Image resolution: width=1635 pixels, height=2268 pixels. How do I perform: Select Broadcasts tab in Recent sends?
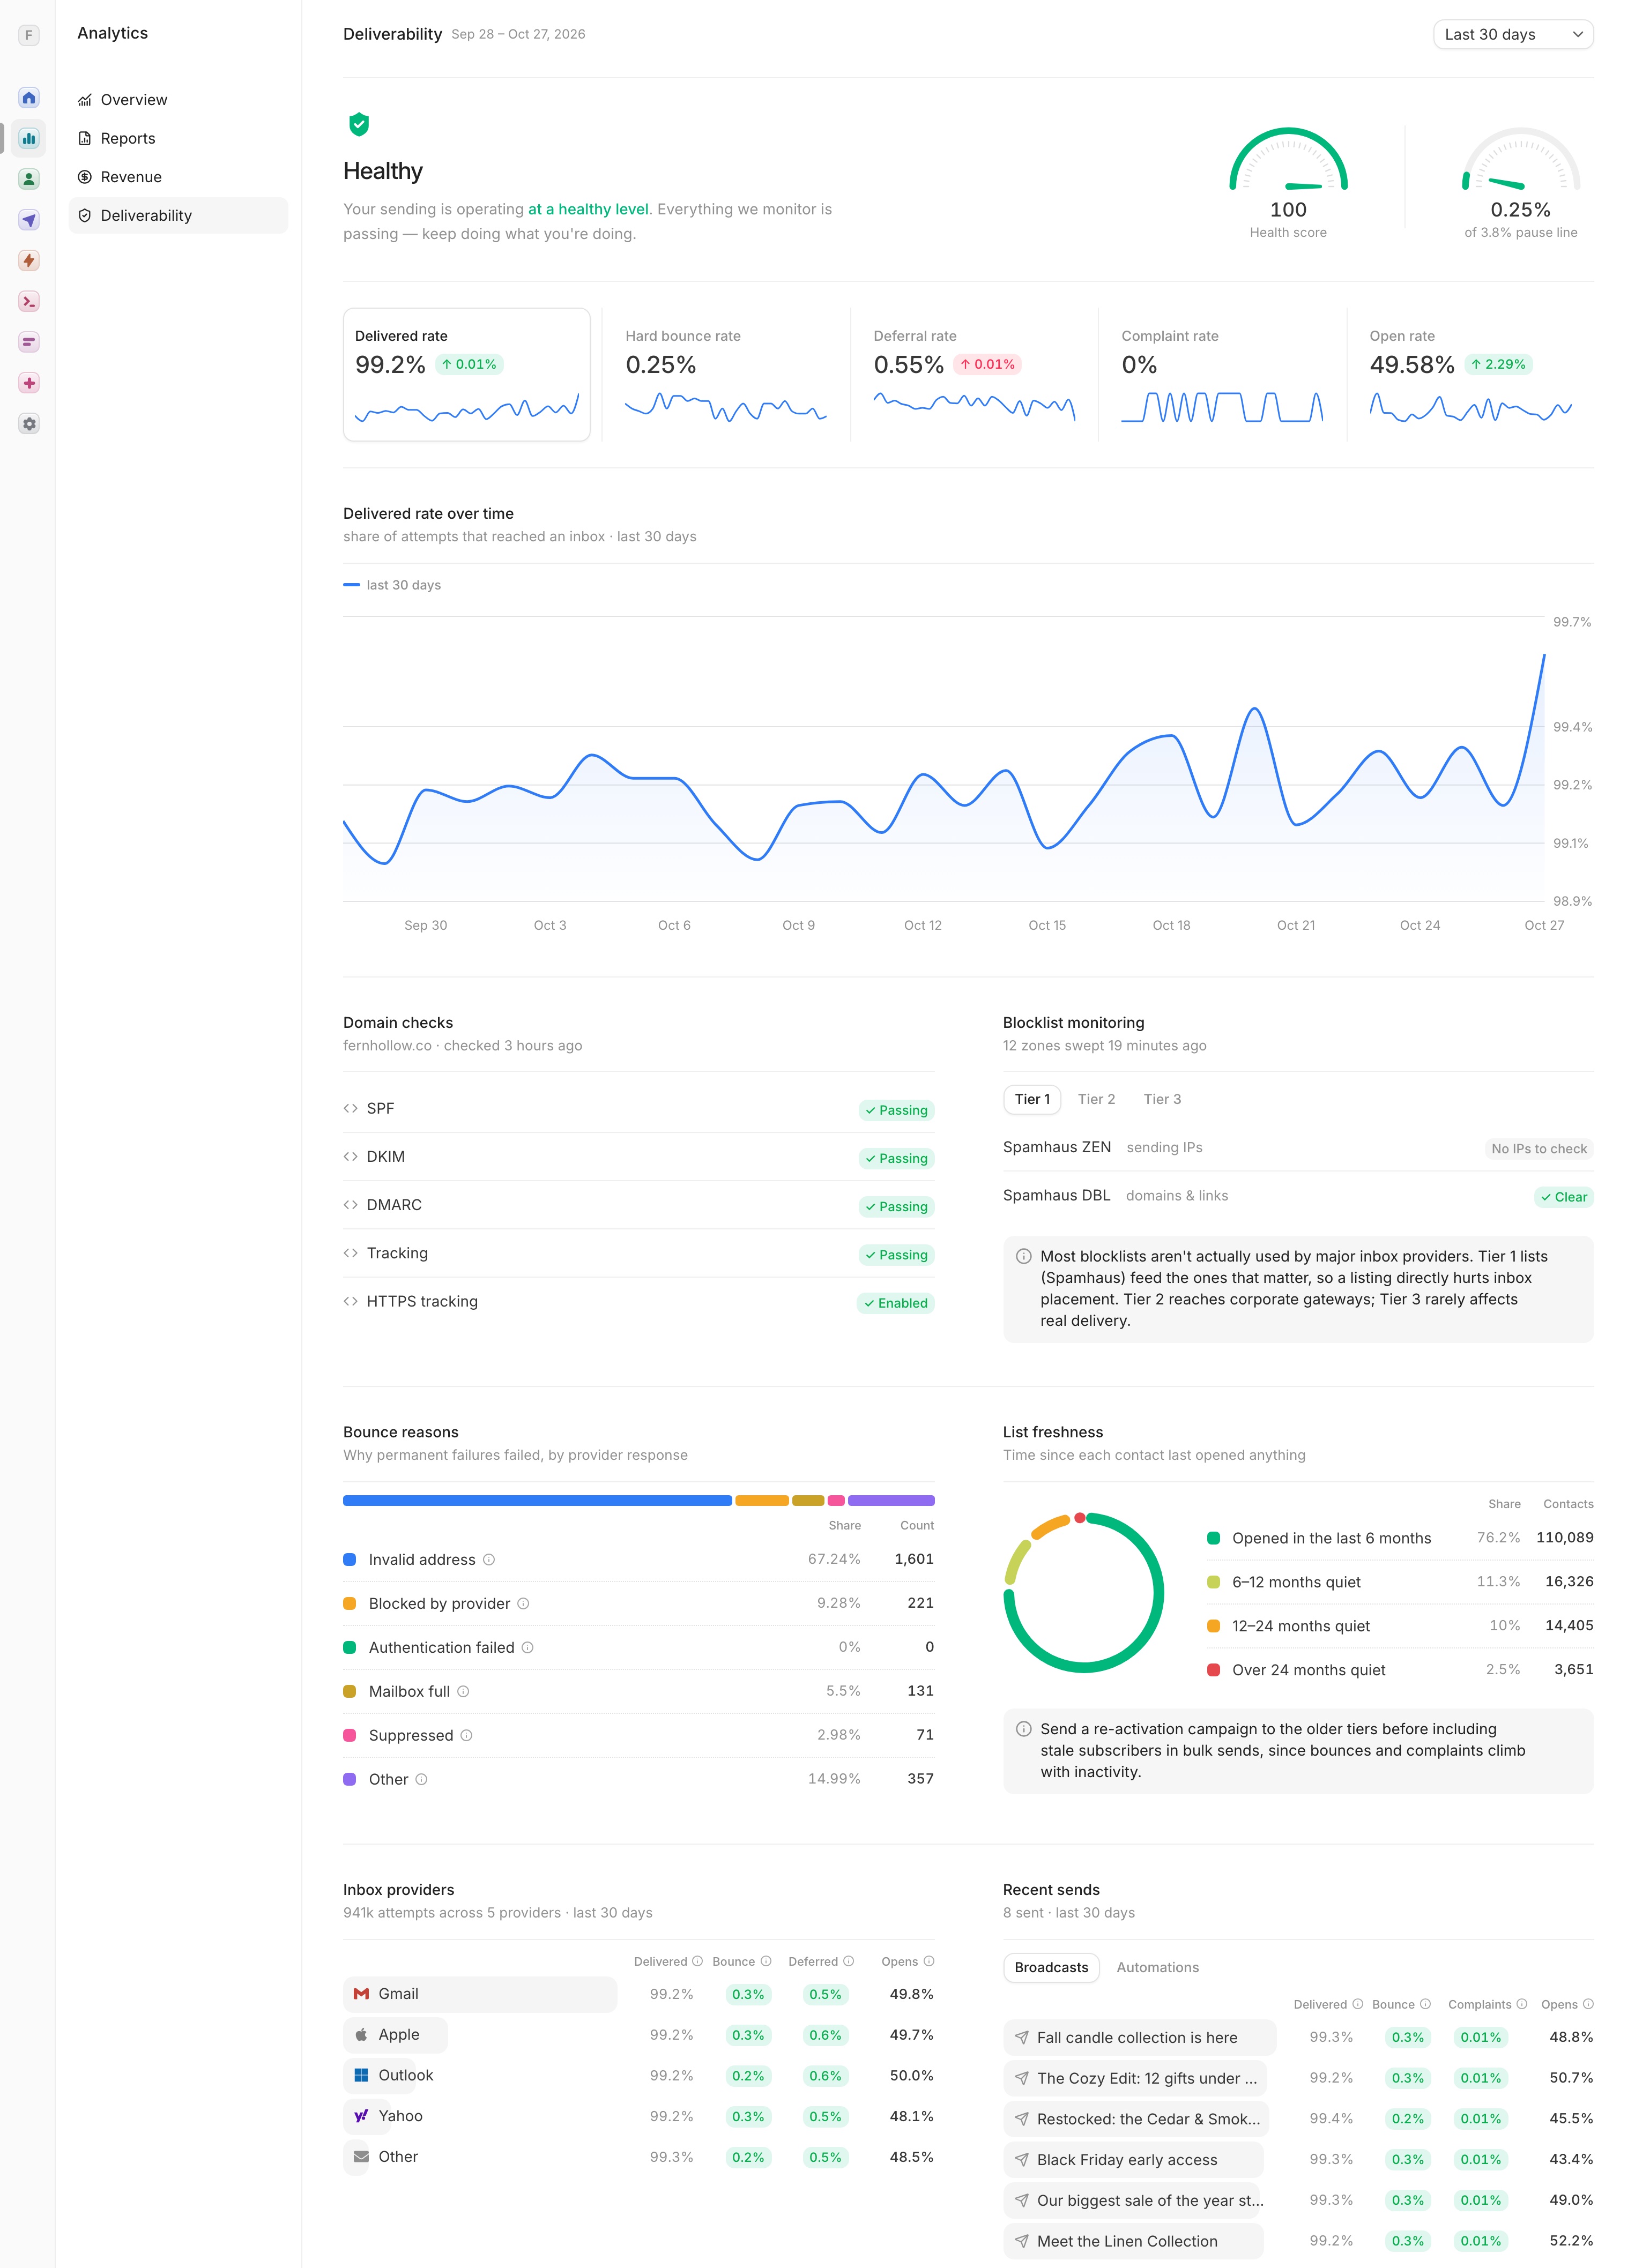pyautogui.click(x=1051, y=1967)
